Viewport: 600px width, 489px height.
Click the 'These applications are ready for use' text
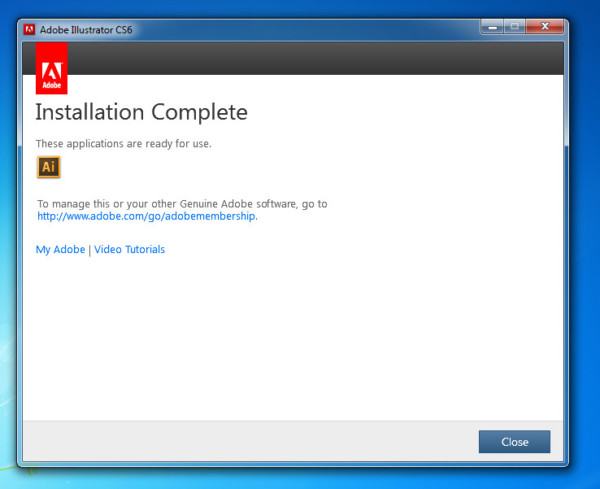pos(123,143)
